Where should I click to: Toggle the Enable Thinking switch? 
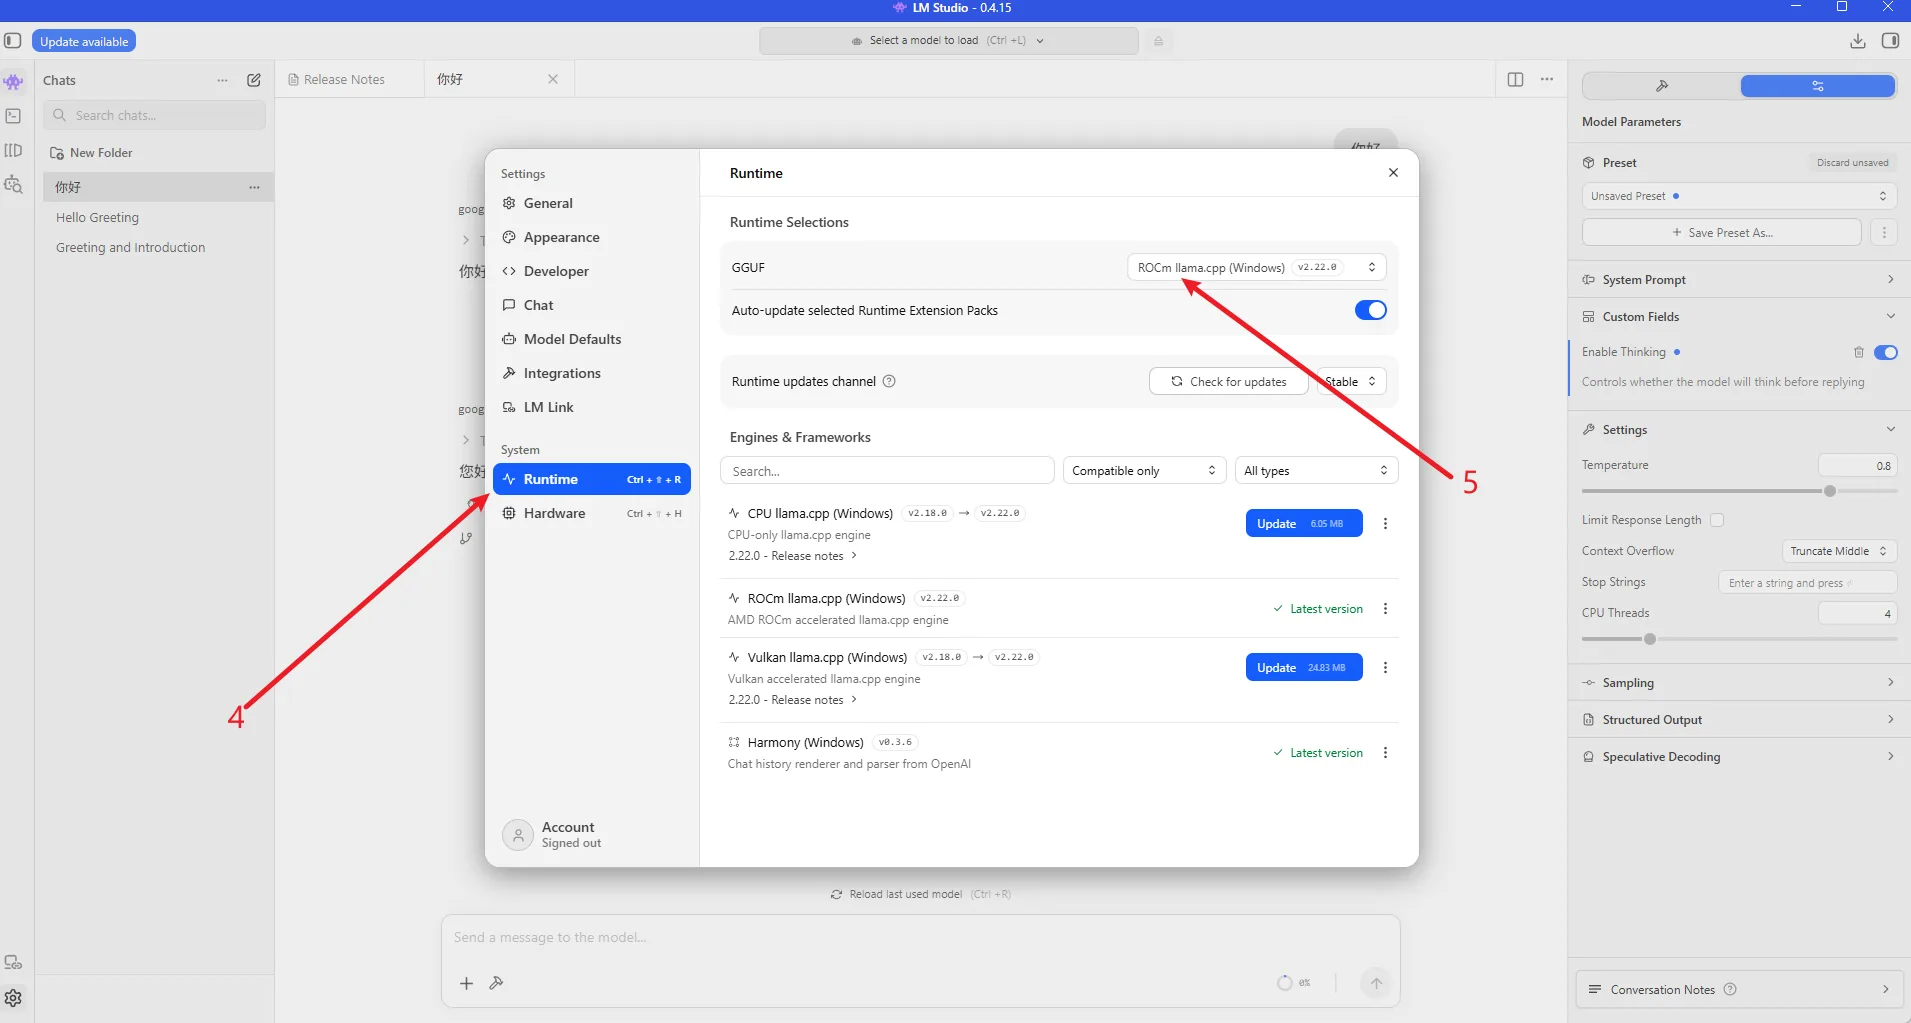1886,352
